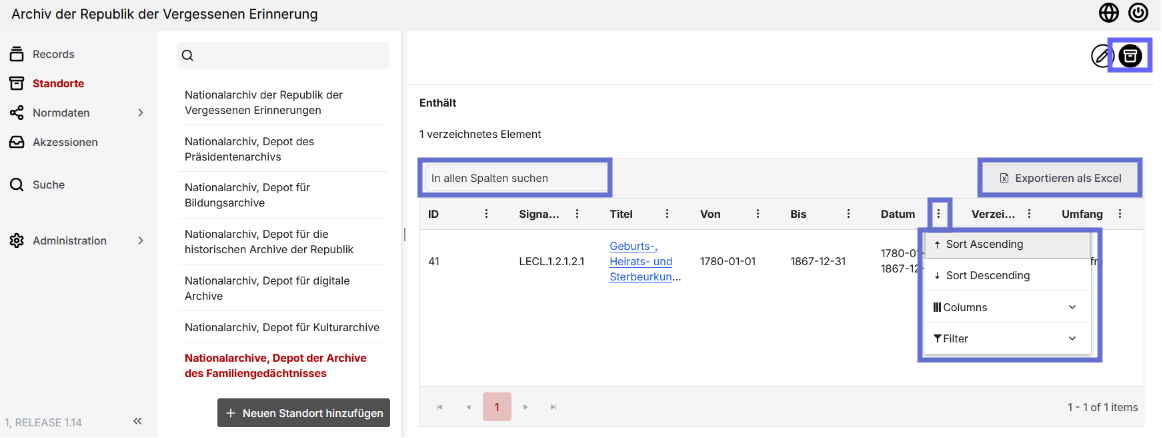Click Neuen Standort hinzufügen button

(304, 414)
